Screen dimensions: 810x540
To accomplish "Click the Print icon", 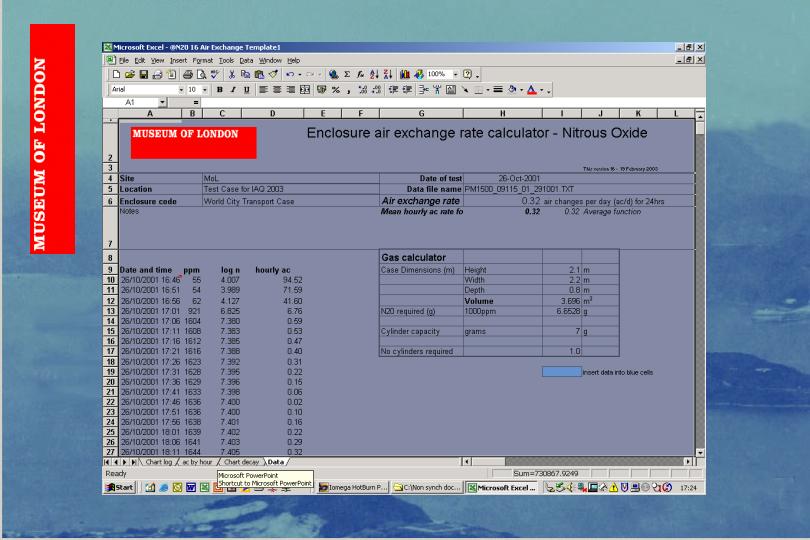I will 188,75.
